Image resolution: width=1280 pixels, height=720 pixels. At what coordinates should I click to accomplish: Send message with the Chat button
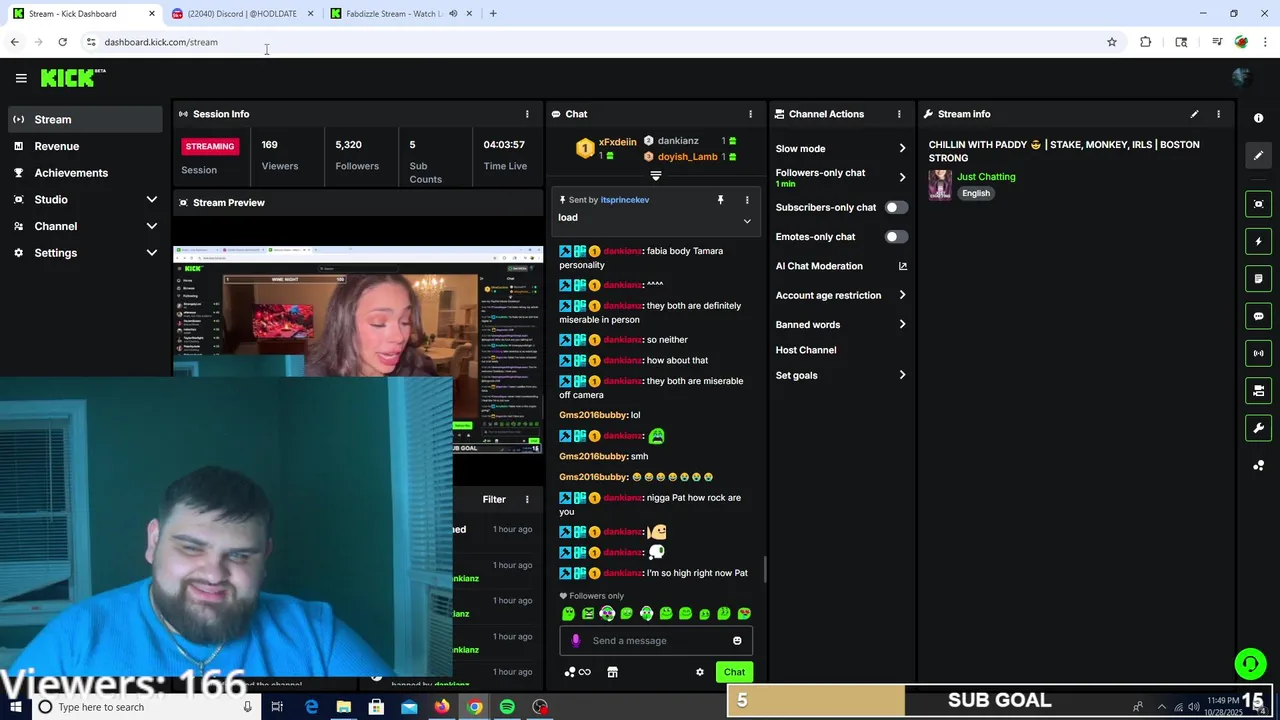click(x=734, y=672)
